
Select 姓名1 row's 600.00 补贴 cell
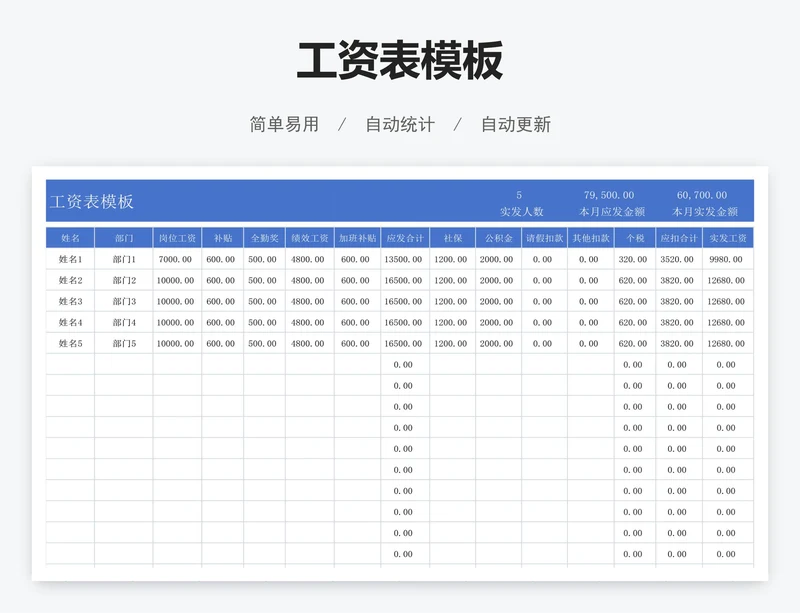point(223,259)
